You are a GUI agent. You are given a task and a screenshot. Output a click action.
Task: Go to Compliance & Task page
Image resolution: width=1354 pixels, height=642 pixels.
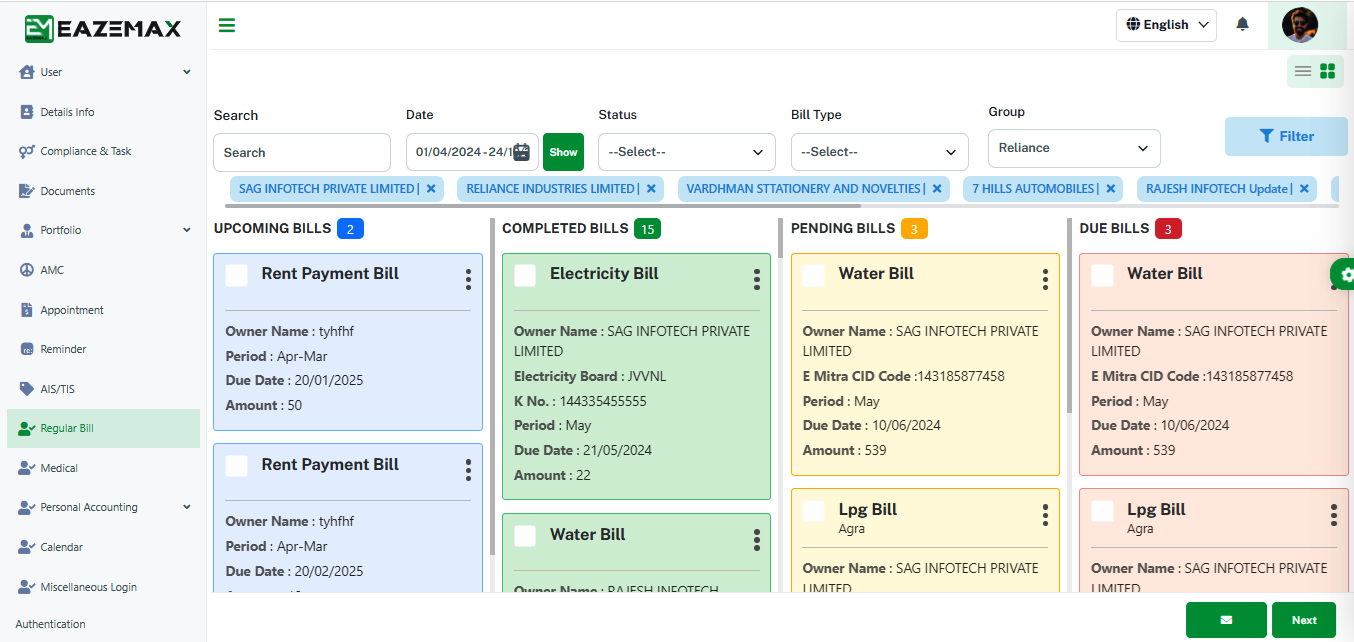85,151
